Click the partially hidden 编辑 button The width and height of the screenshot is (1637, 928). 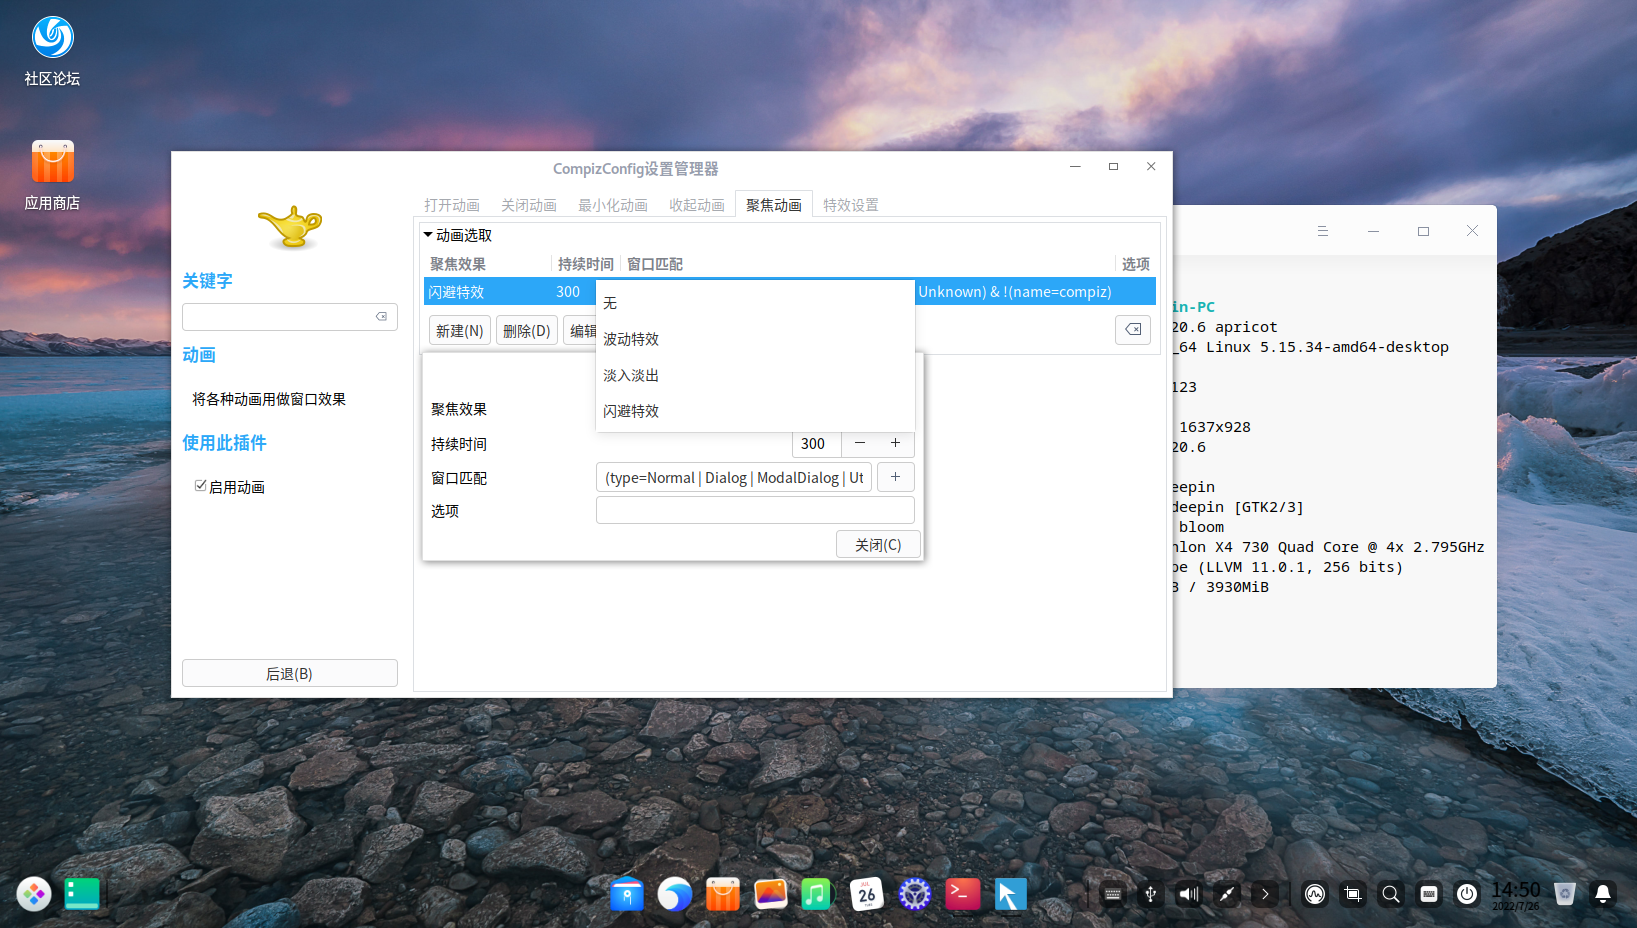point(580,331)
